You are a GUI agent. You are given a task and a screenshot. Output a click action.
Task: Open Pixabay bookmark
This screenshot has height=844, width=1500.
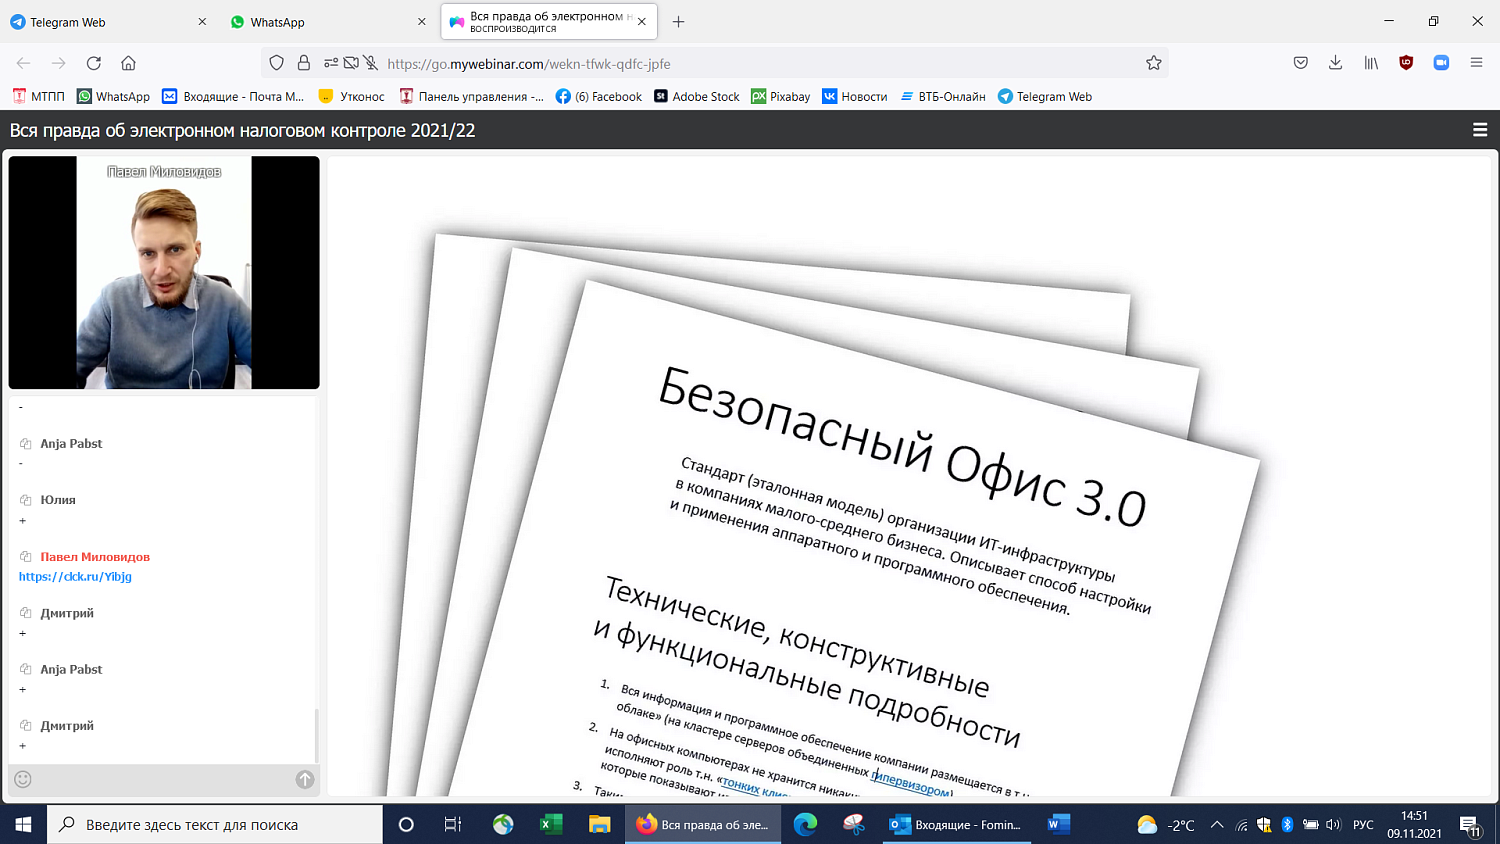[781, 97]
